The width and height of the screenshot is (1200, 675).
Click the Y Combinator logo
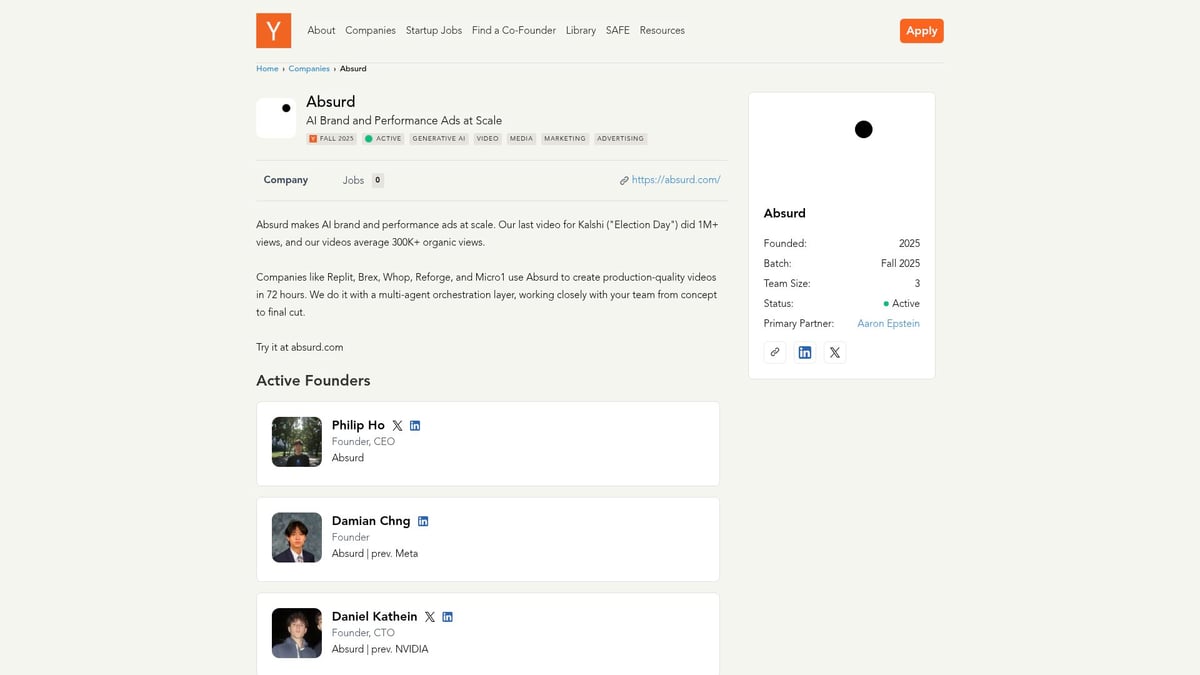[273, 30]
